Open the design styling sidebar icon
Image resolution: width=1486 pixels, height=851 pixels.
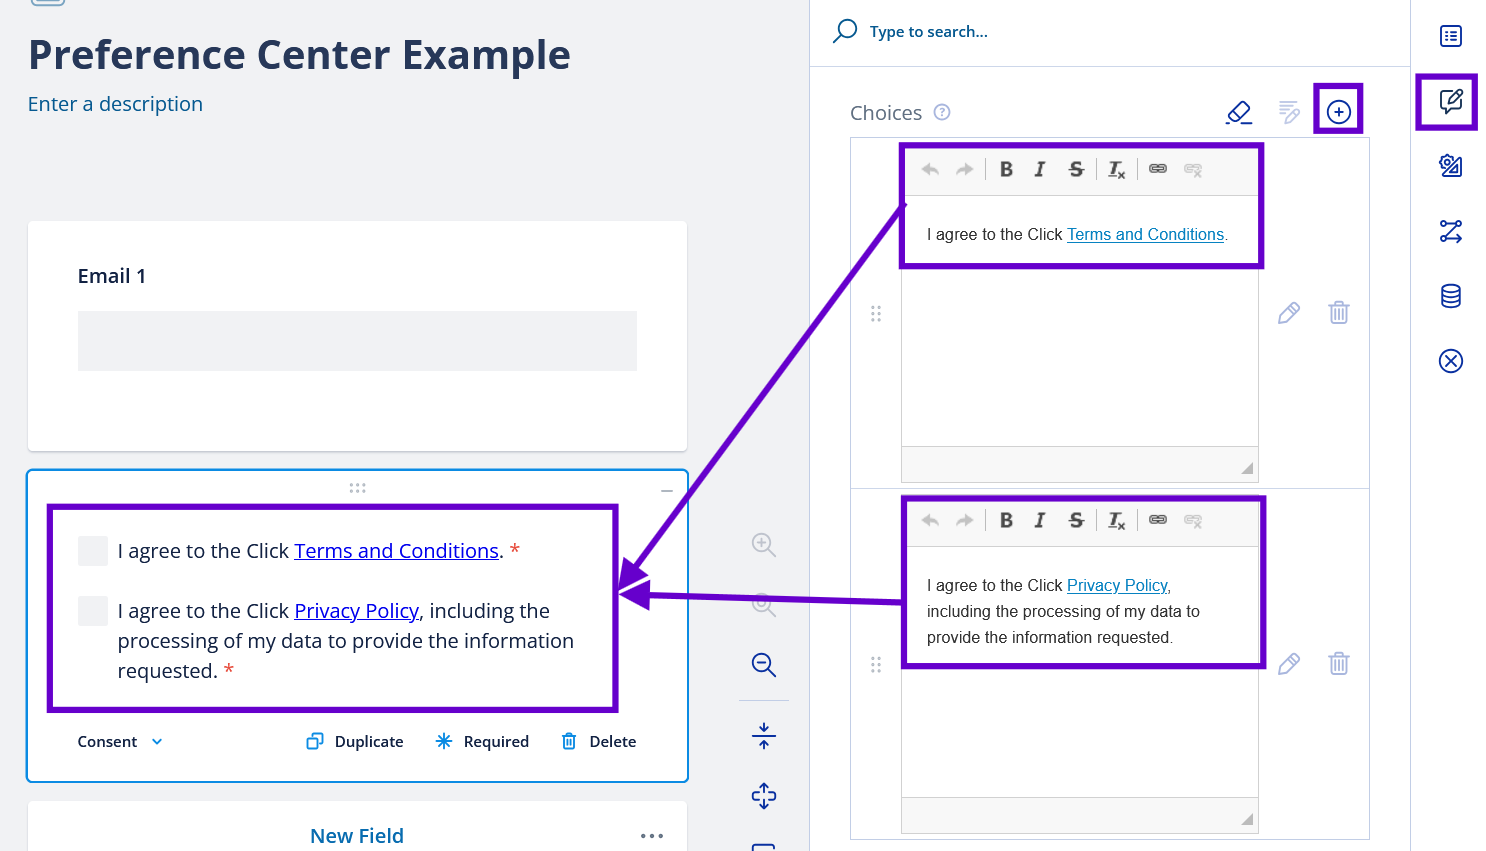point(1451,166)
